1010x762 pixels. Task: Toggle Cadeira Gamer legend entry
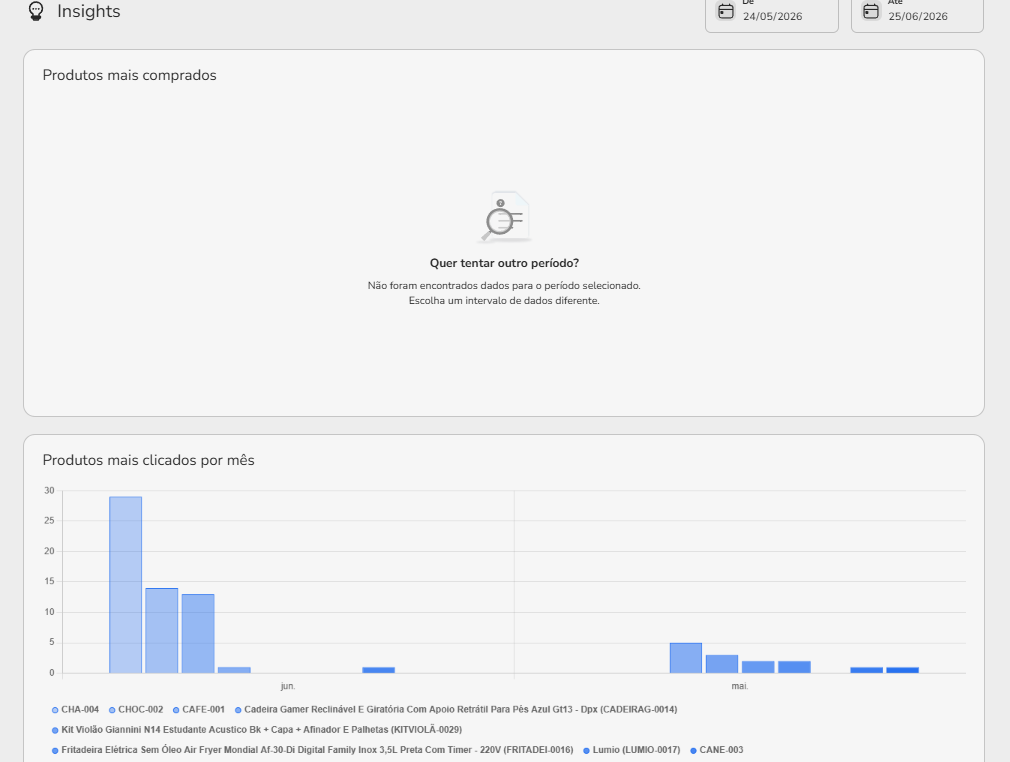(456, 710)
